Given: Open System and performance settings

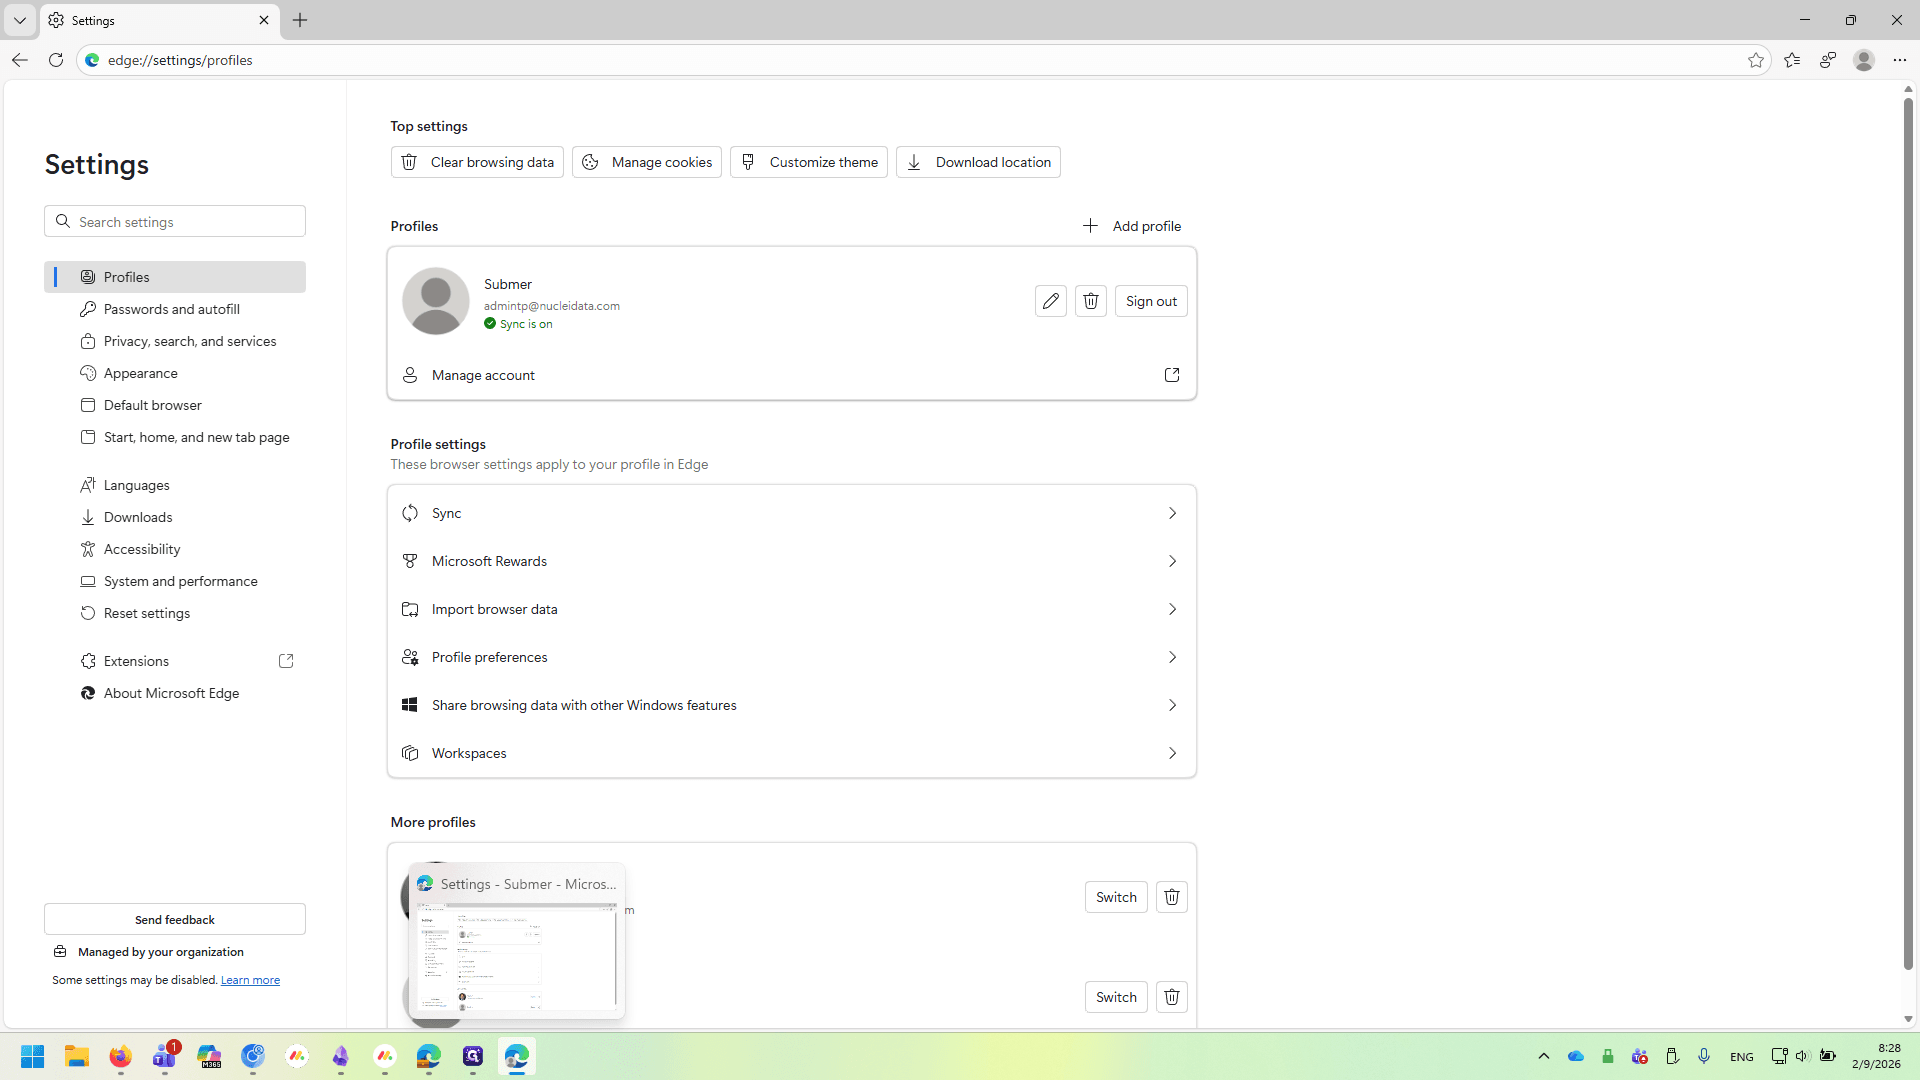Looking at the screenshot, I should 175,581.
